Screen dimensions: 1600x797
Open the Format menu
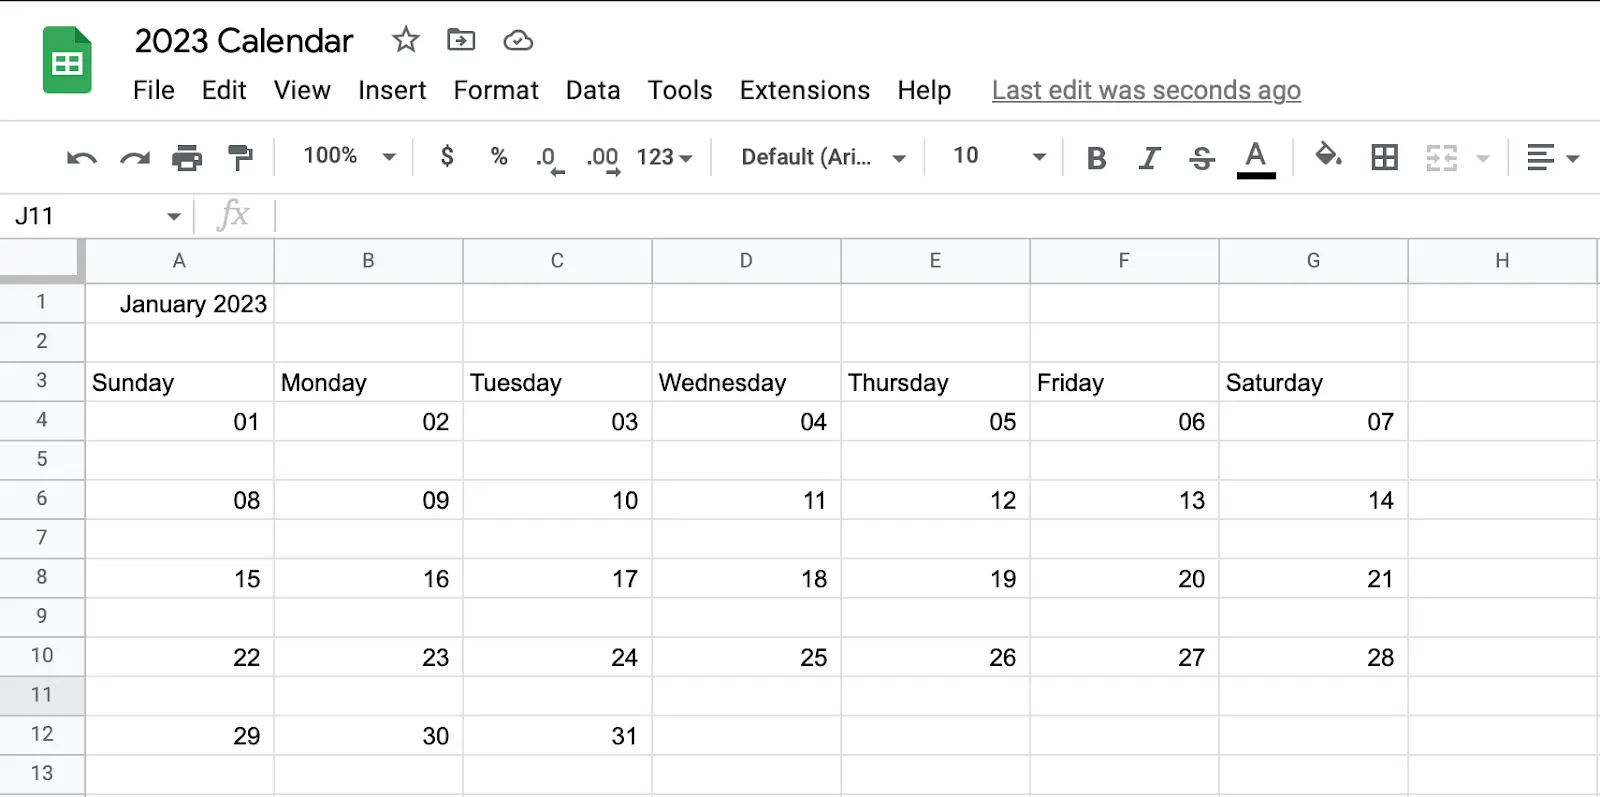coord(496,90)
